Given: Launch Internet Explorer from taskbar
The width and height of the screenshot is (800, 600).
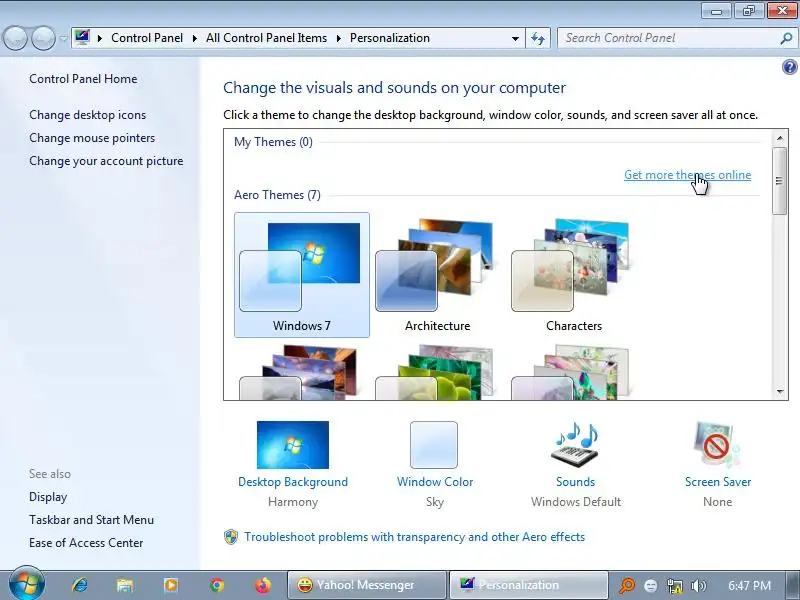Looking at the screenshot, I should pyautogui.click(x=80, y=585).
